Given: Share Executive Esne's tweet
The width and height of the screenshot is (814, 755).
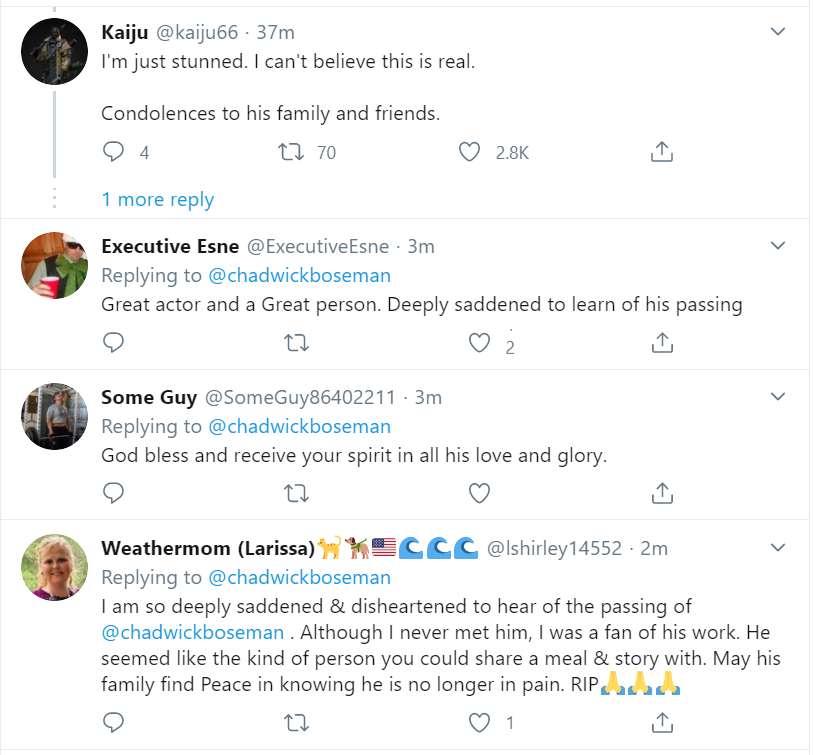Looking at the screenshot, I should [661, 343].
